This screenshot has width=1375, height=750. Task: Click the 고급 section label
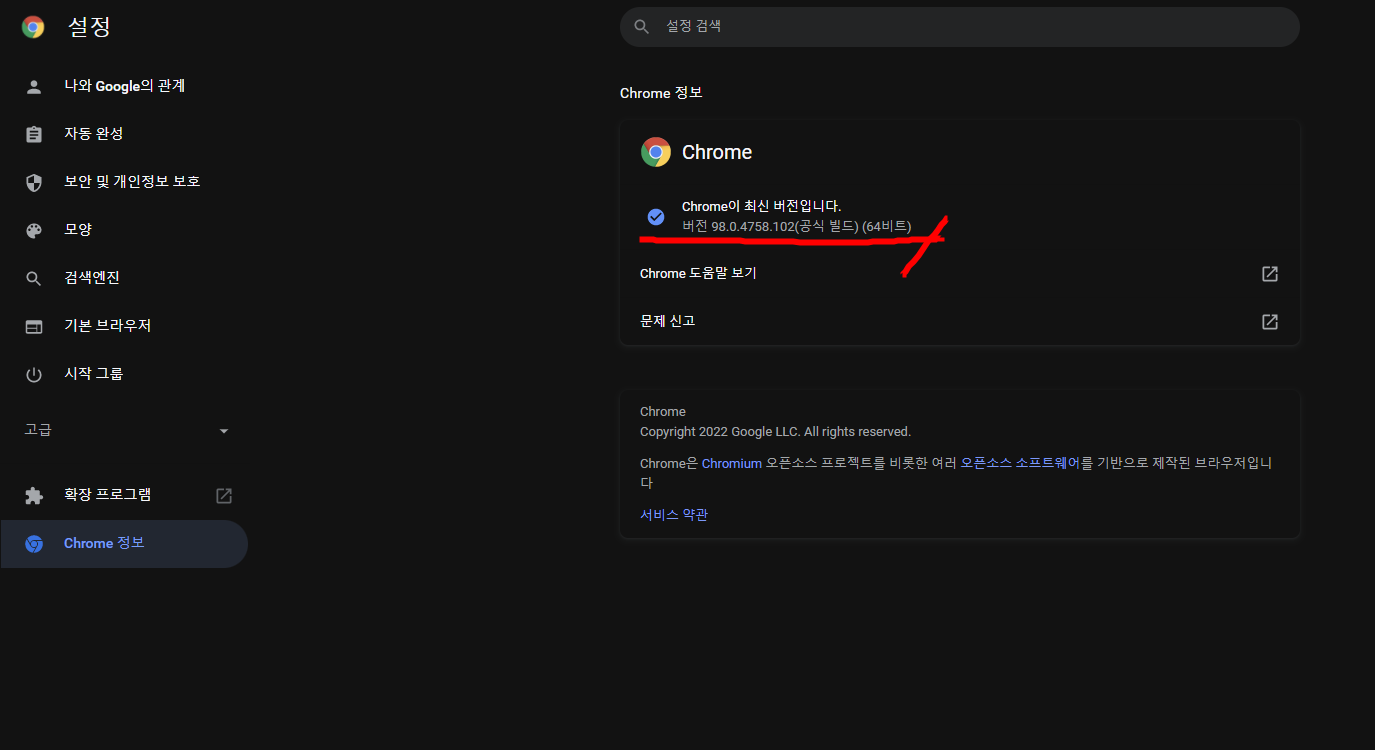[x=38, y=430]
